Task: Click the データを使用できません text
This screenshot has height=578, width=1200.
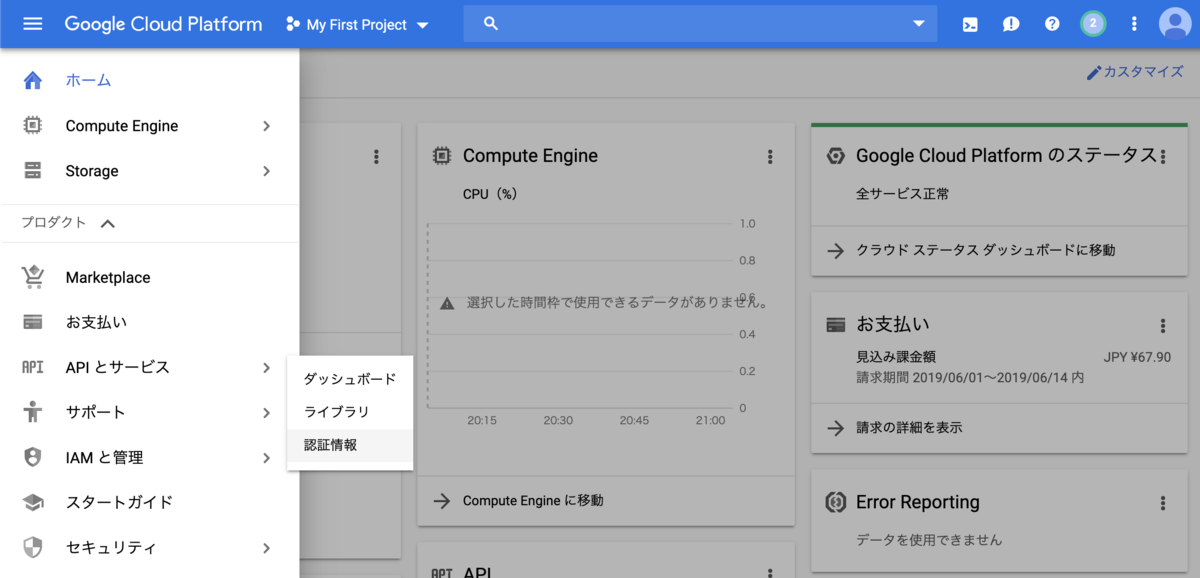Action: tap(929, 539)
